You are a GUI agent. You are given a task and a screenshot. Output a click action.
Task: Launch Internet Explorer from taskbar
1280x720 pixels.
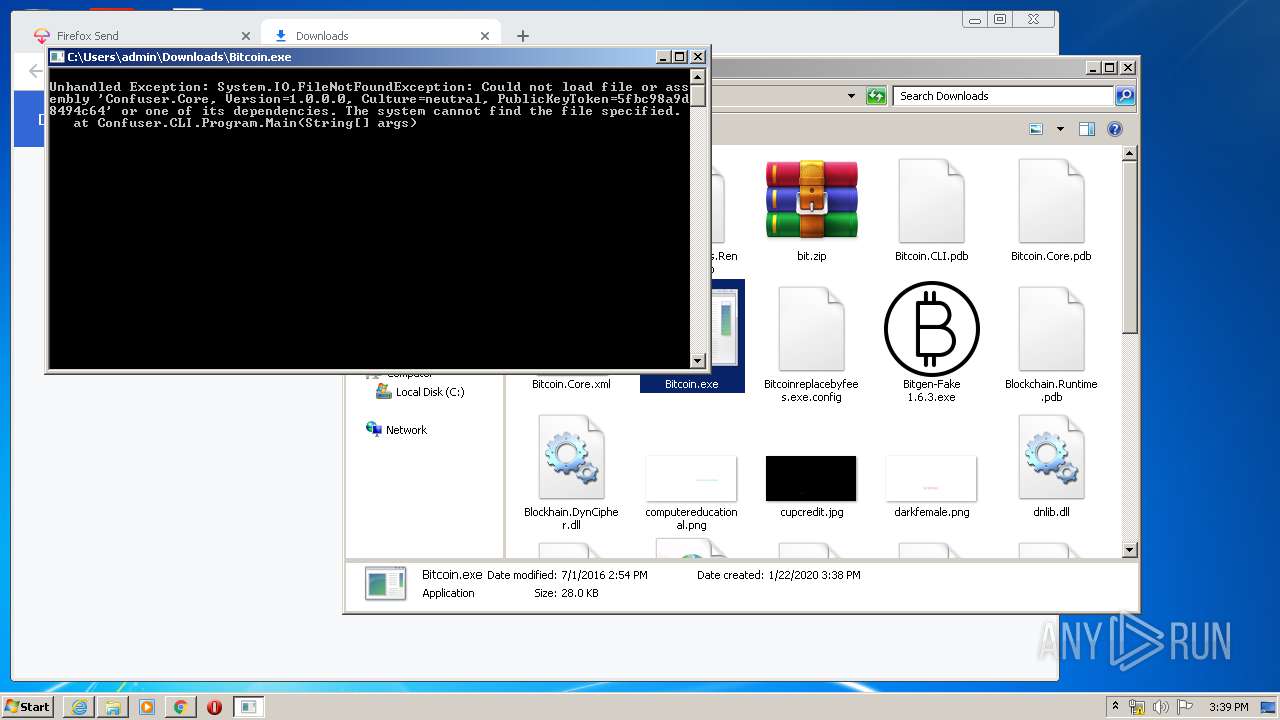79,707
